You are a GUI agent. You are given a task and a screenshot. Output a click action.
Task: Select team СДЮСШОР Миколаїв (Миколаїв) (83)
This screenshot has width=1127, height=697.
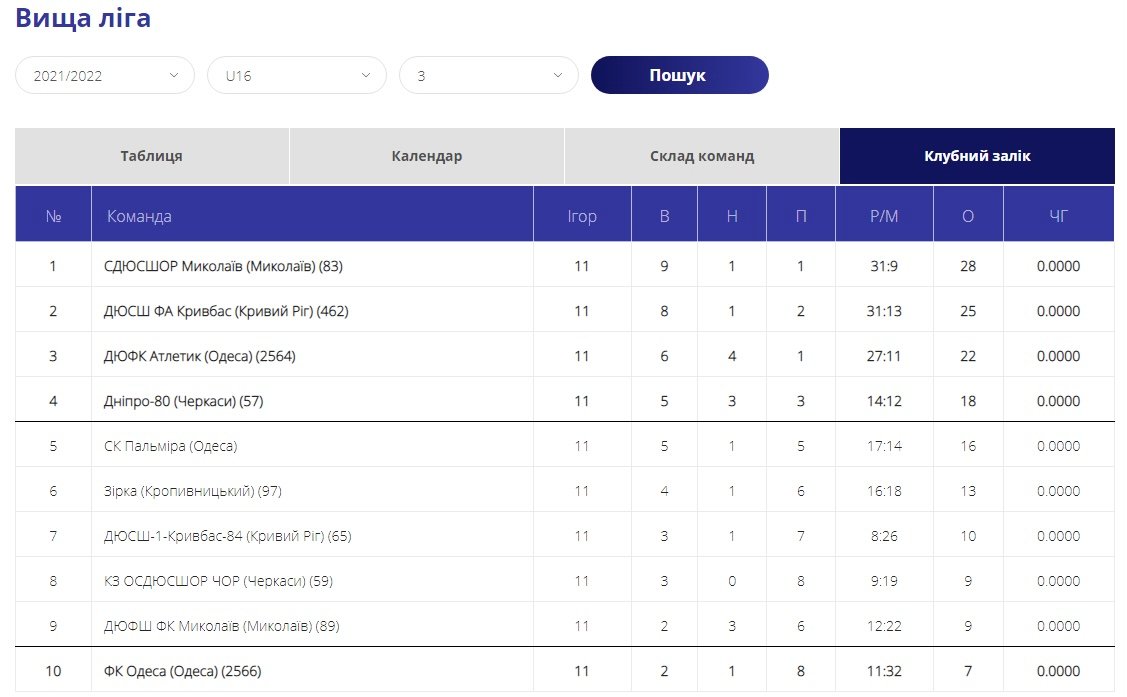(224, 267)
